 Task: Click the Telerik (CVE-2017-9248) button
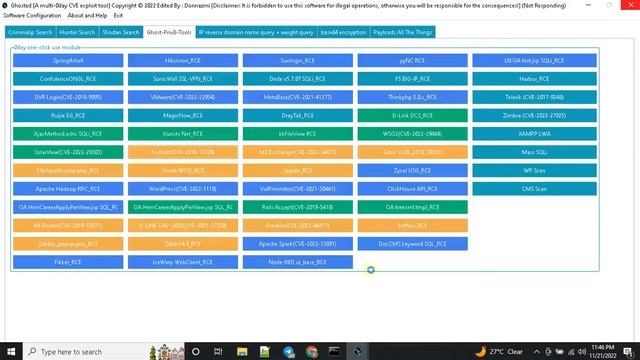coord(535,97)
